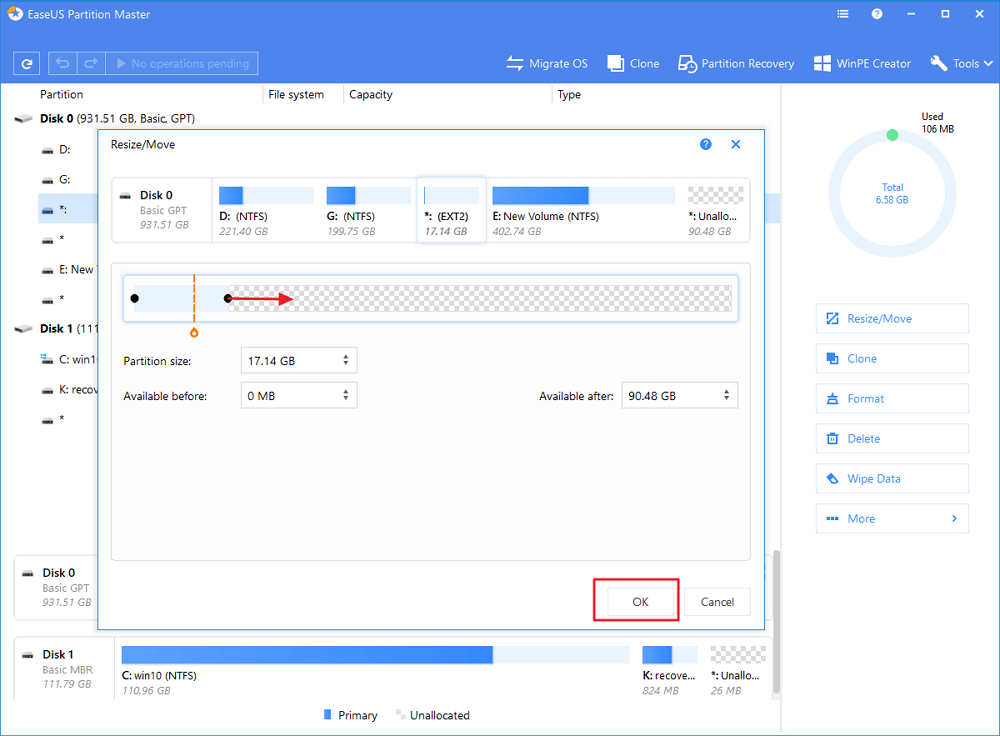Select the 26 MB unallocated block on Disk 1
The image size is (1000, 736).
coord(737,670)
